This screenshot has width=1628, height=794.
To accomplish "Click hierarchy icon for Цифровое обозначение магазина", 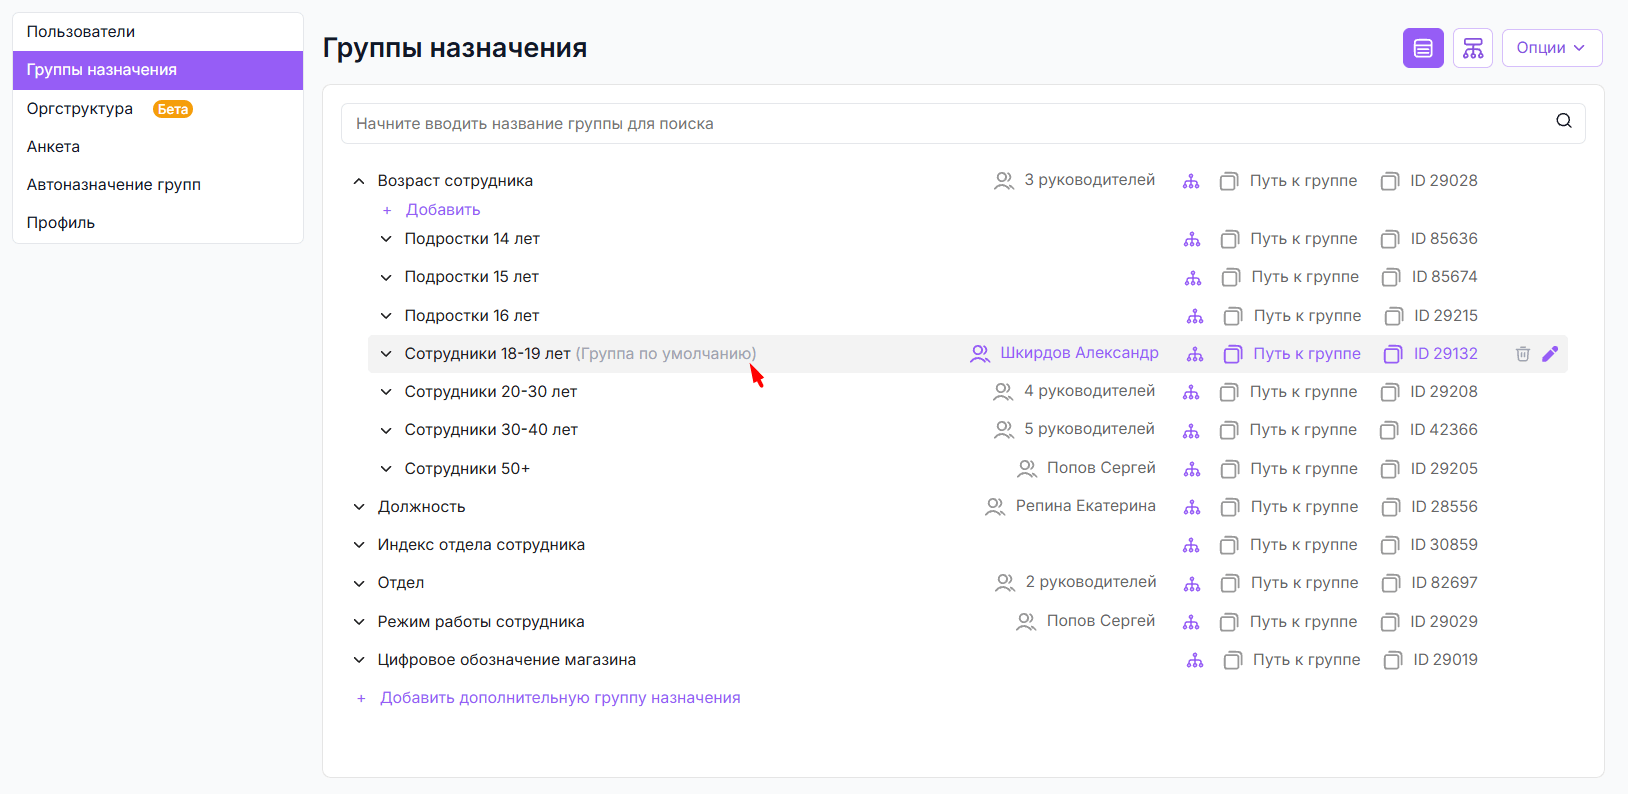I will point(1195,661).
